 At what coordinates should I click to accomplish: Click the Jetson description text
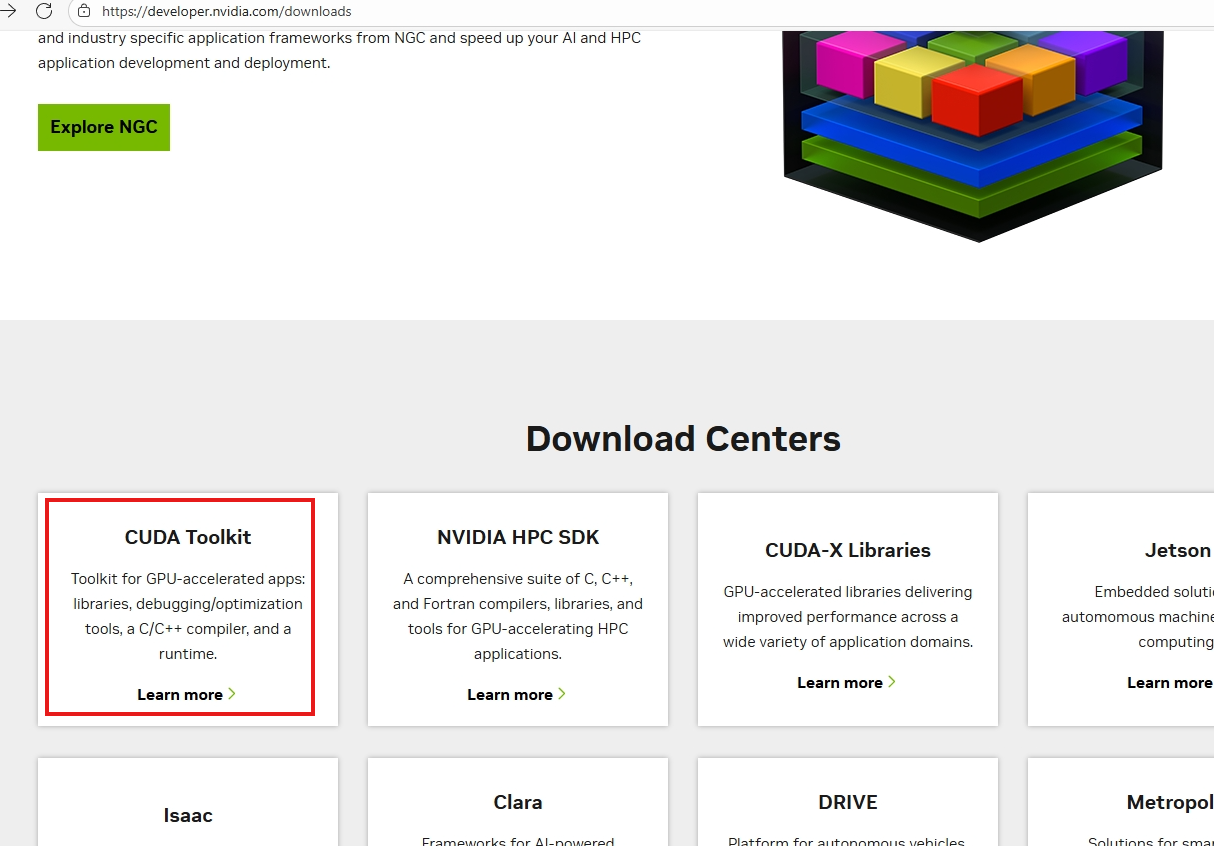coord(1138,616)
